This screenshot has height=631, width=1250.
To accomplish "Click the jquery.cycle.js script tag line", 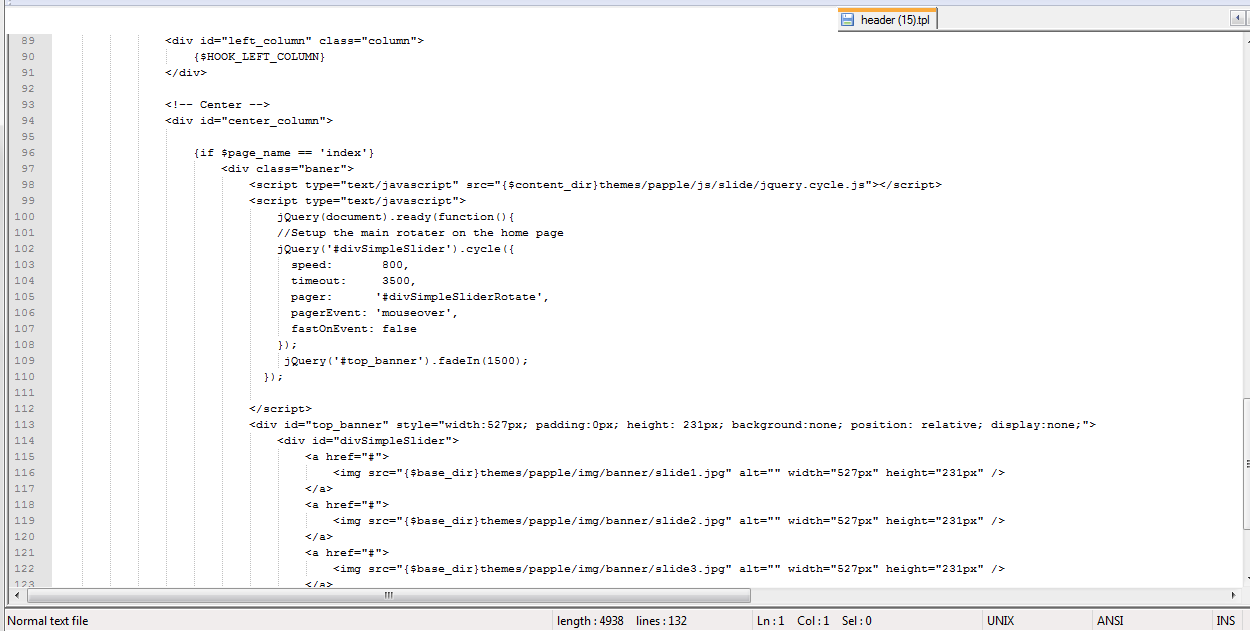I will pos(595,185).
